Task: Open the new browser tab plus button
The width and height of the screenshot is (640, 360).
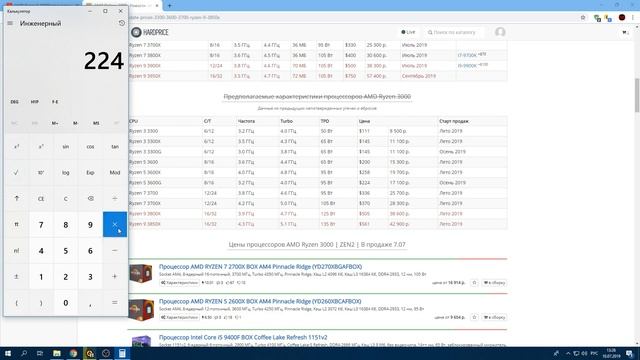Action: pos(169,6)
